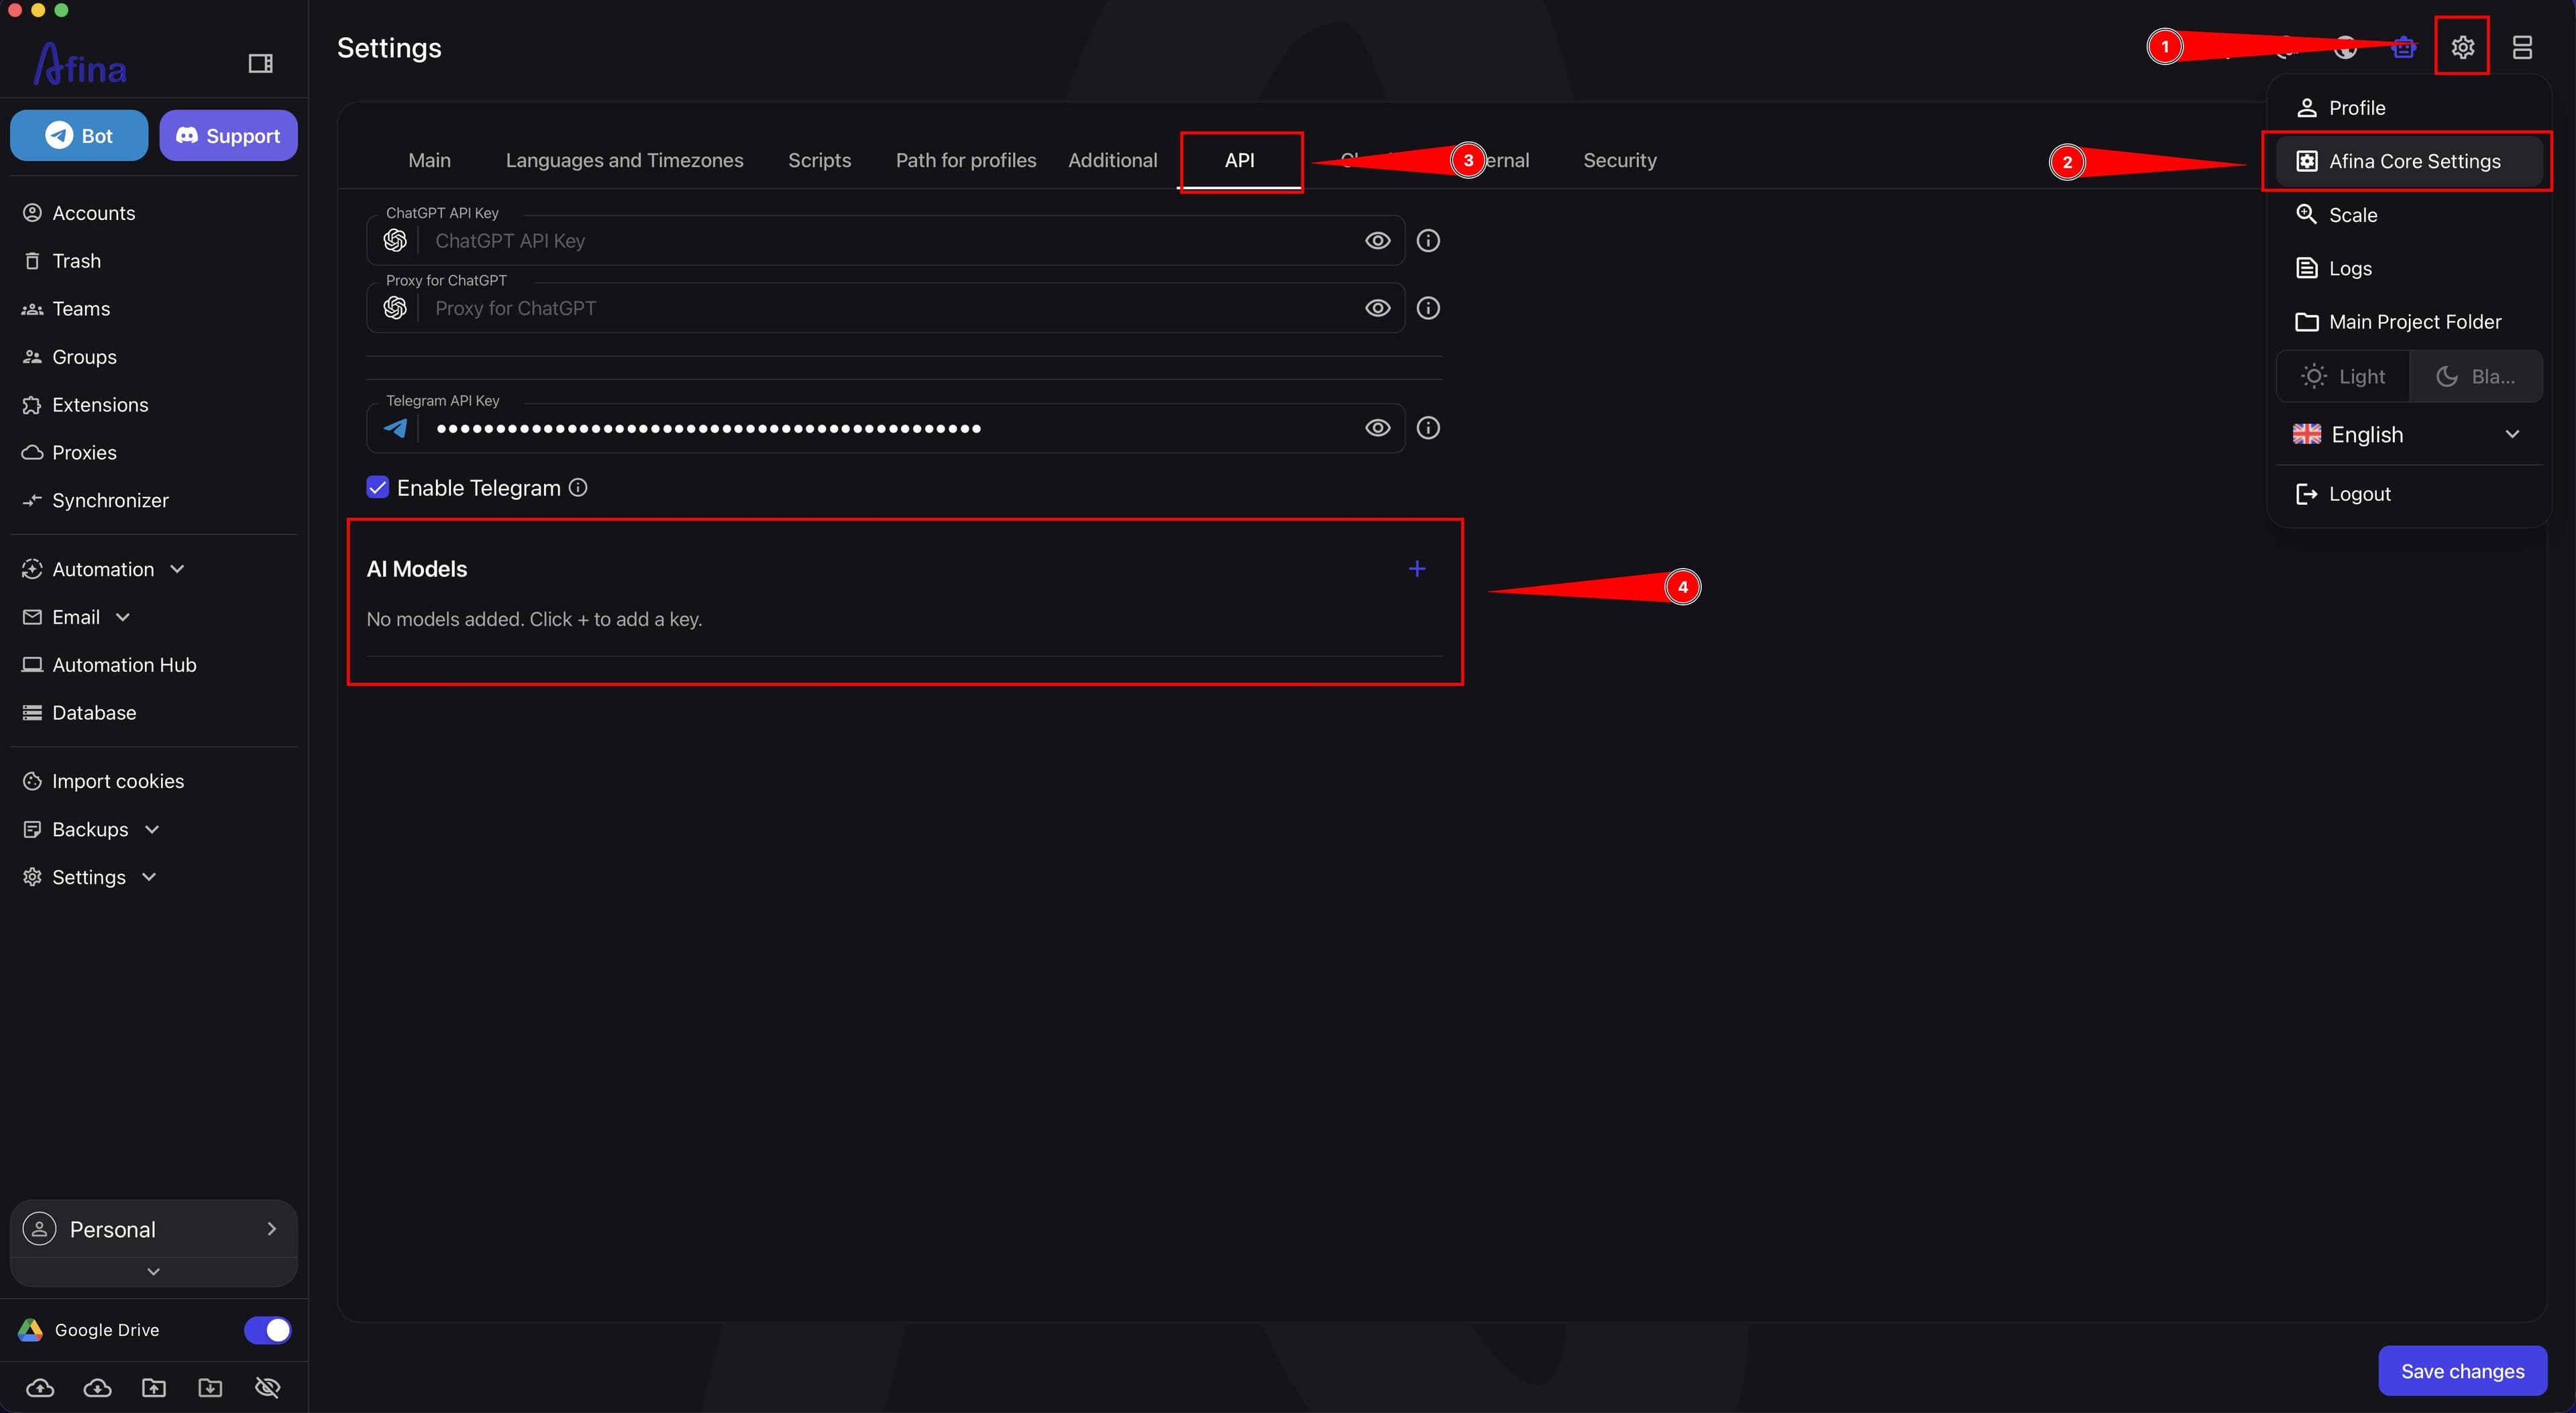Click info icon beside Enable Telegram
The image size is (2576, 1413).
578,488
